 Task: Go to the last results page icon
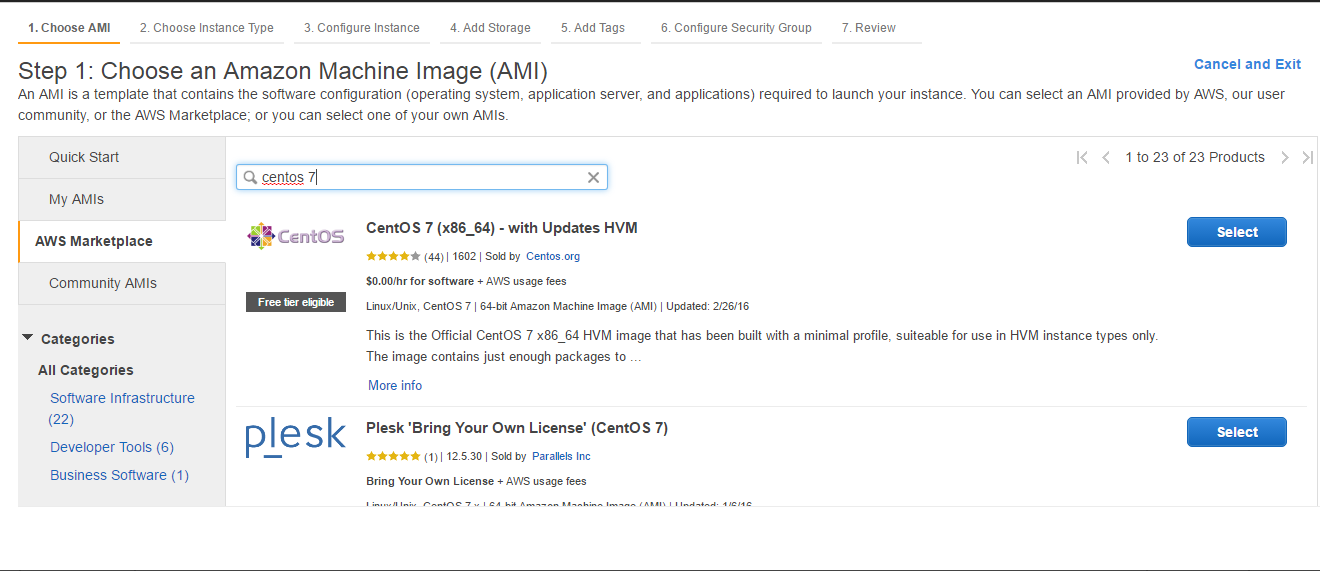[1307, 157]
